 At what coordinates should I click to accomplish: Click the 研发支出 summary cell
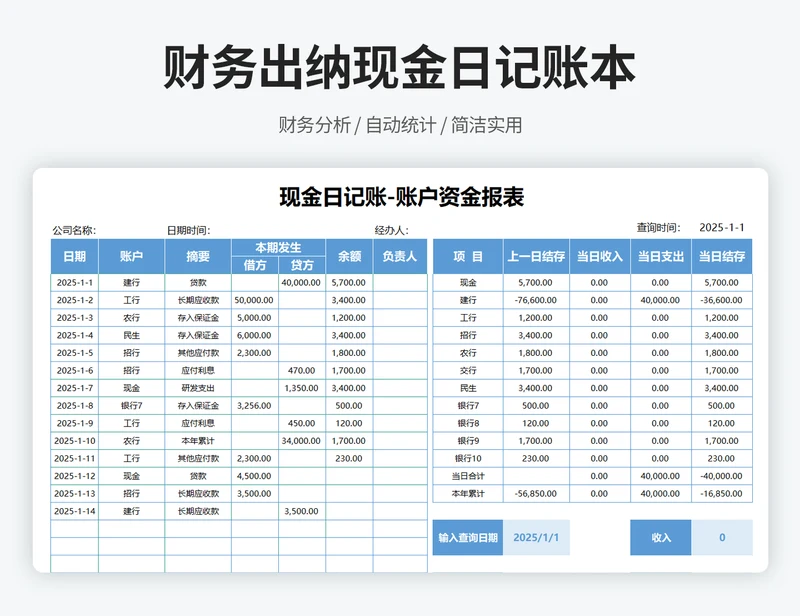point(198,388)
